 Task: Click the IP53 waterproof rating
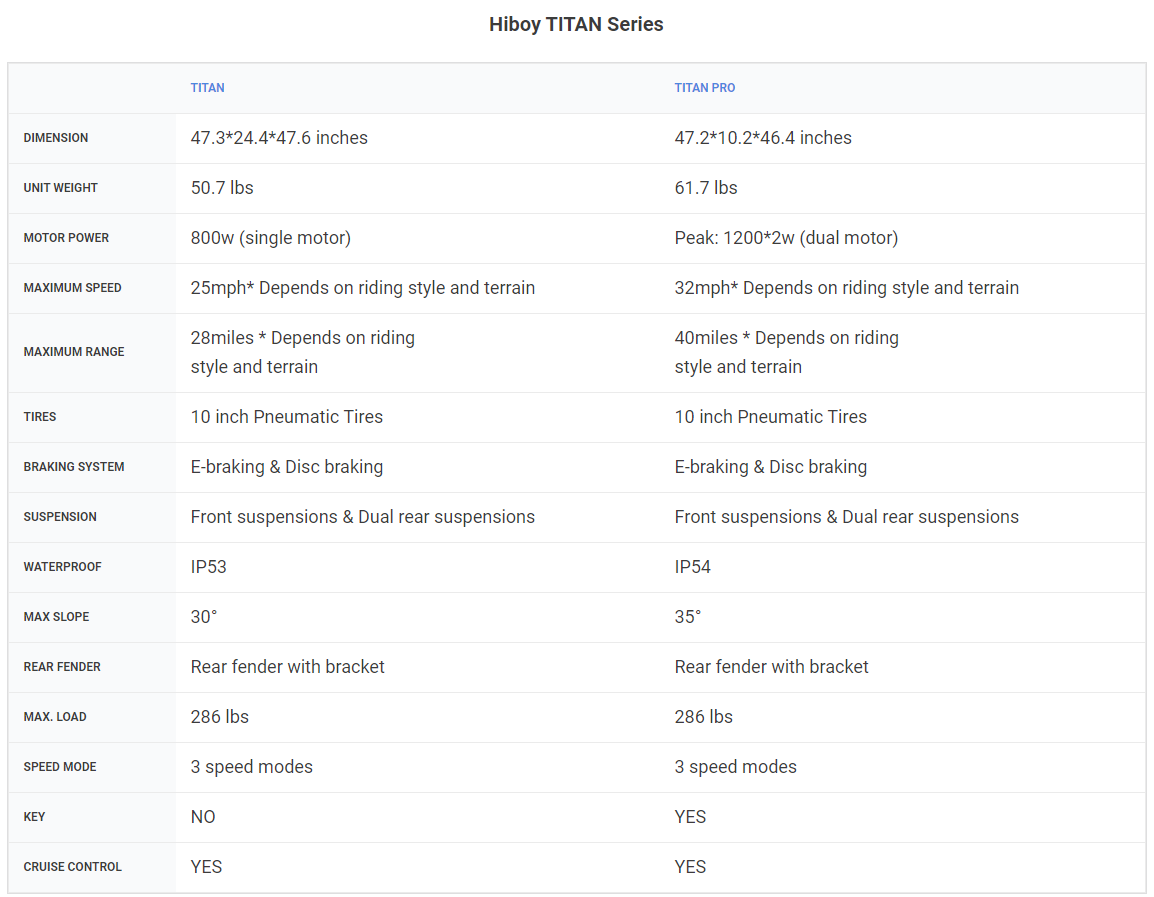click(x=208, y=567)
